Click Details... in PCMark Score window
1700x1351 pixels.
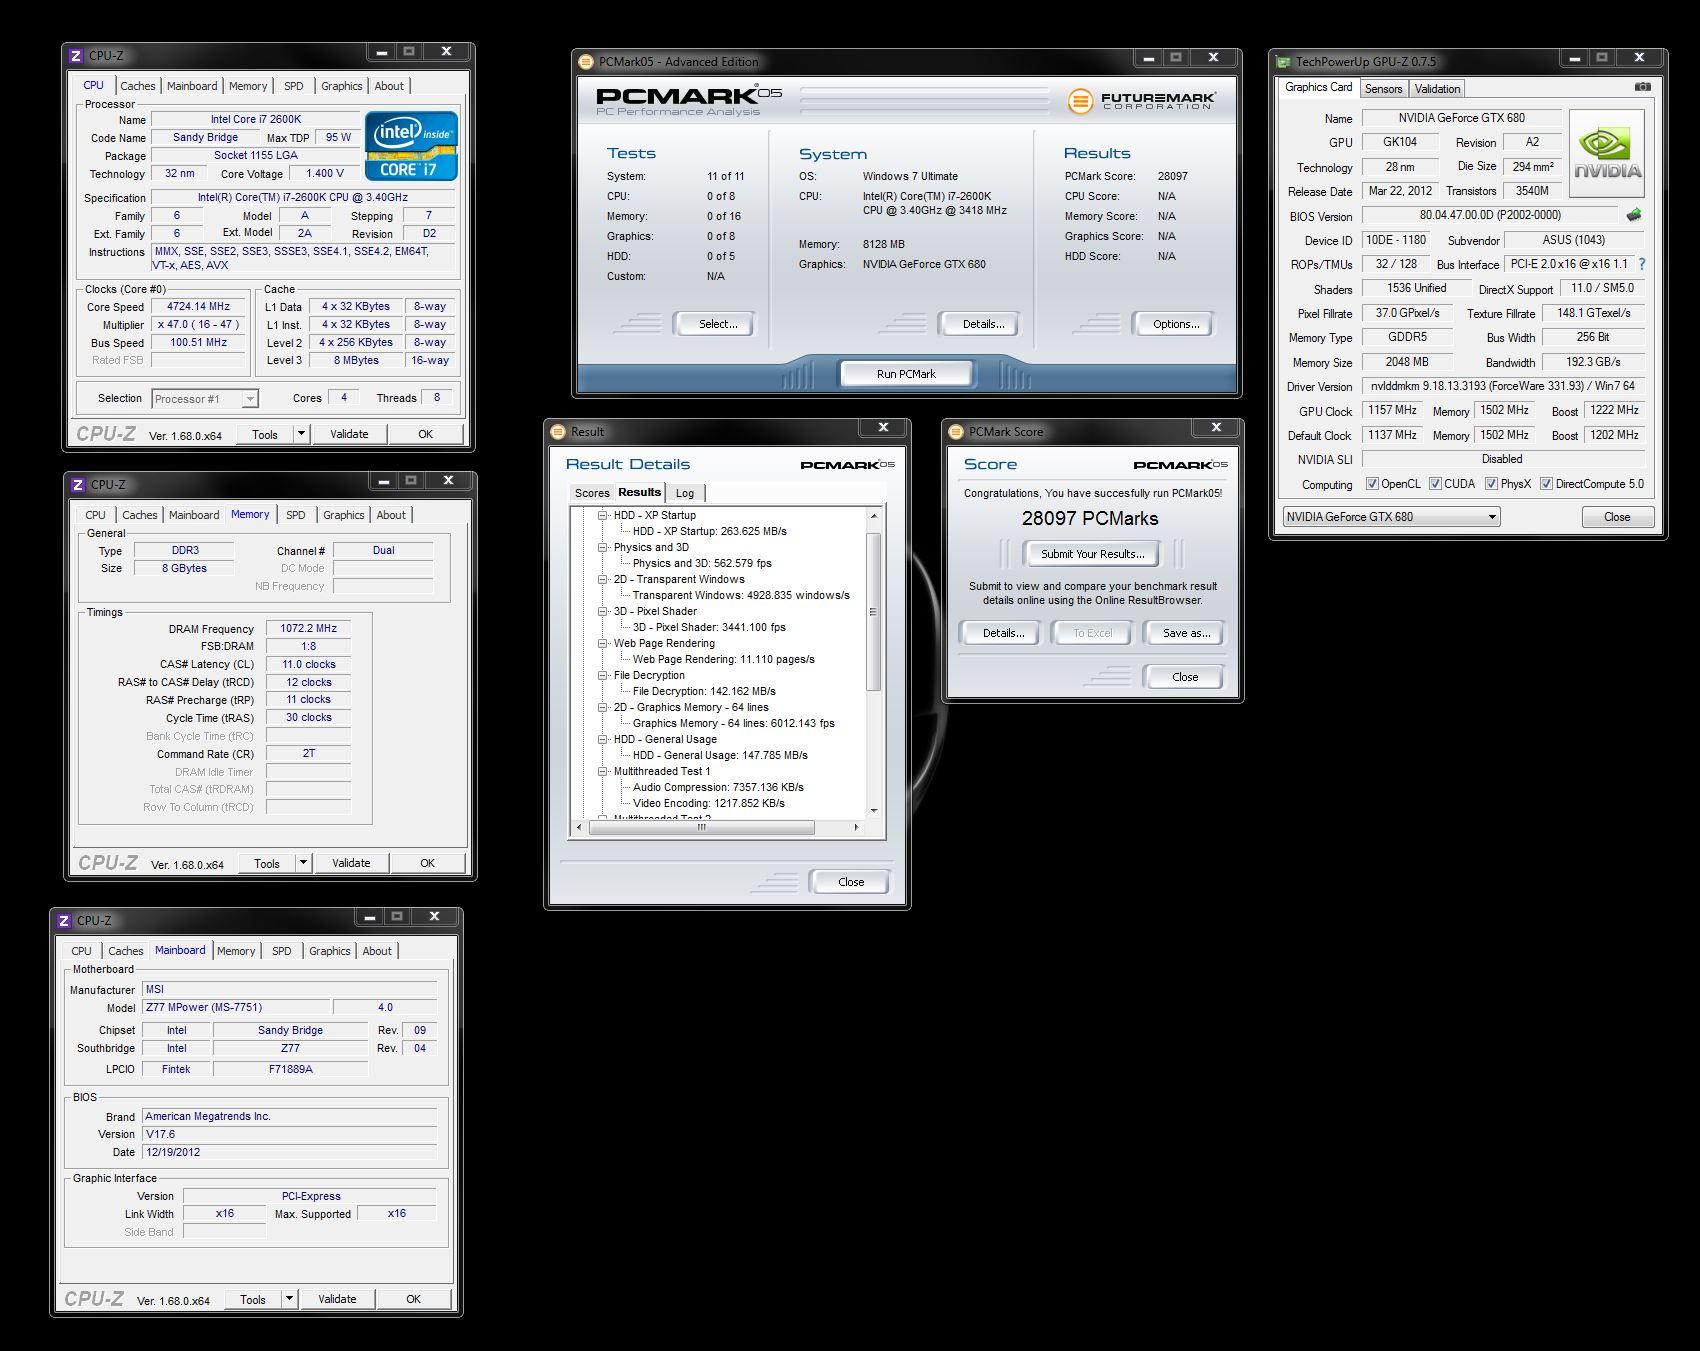pyautogui.click(x=1003, y=633)
